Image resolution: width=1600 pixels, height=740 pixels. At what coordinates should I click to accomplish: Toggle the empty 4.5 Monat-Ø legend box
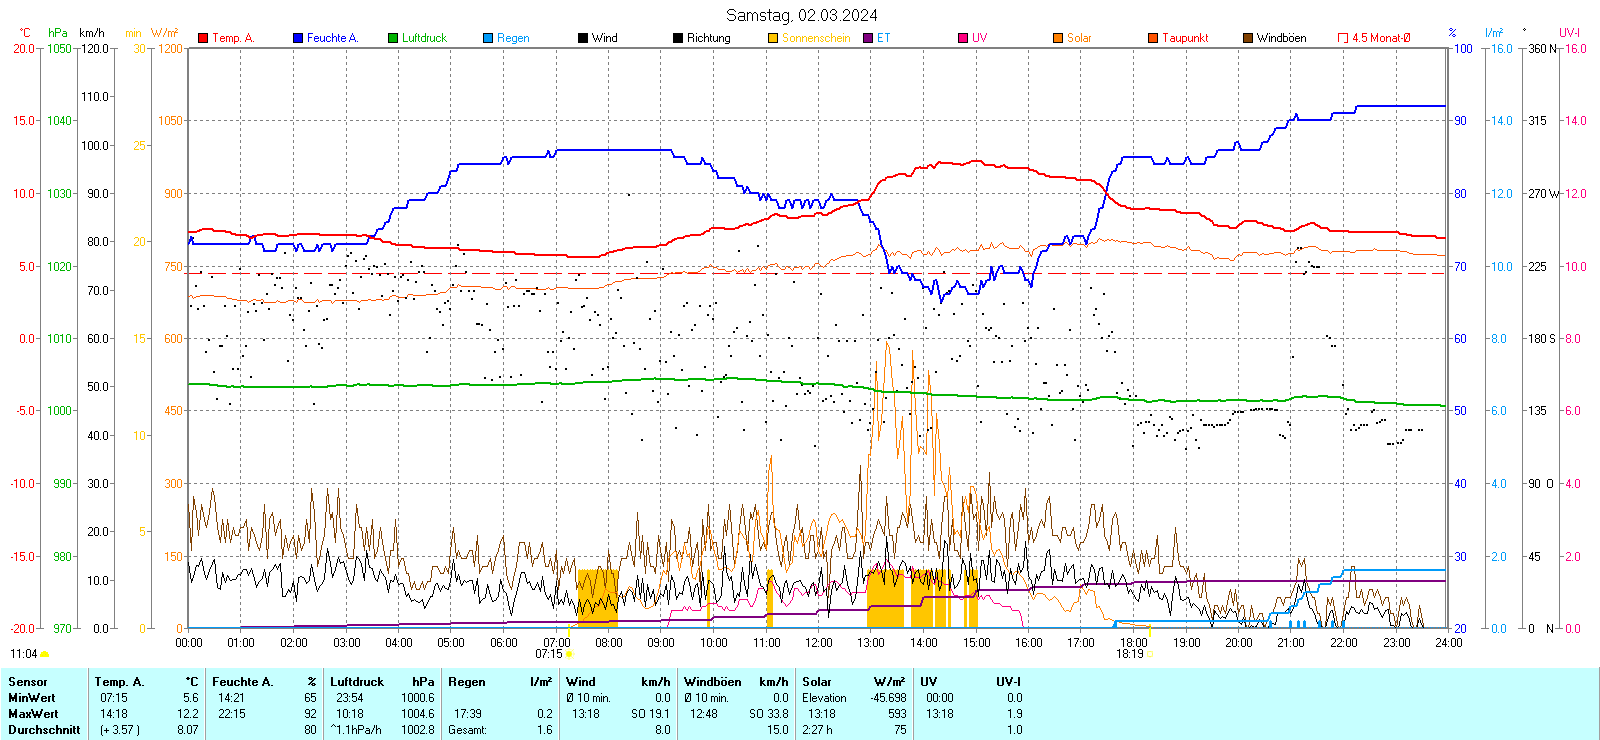click(1343, 38)
